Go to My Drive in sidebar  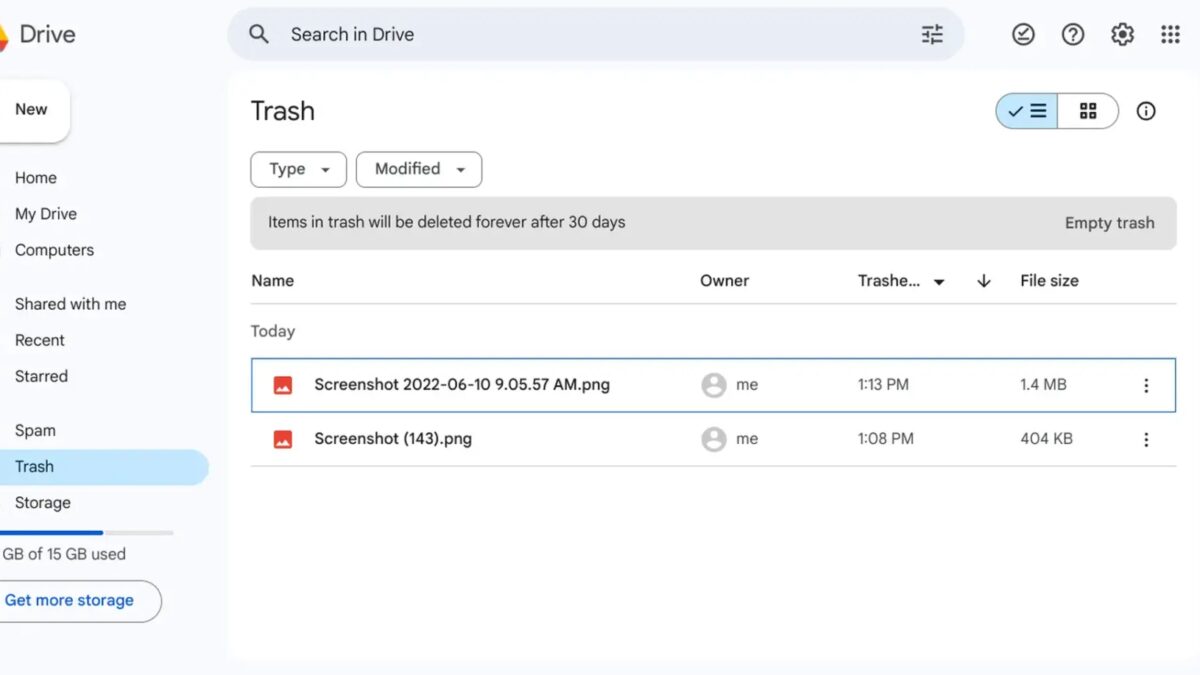click(46, 214)
